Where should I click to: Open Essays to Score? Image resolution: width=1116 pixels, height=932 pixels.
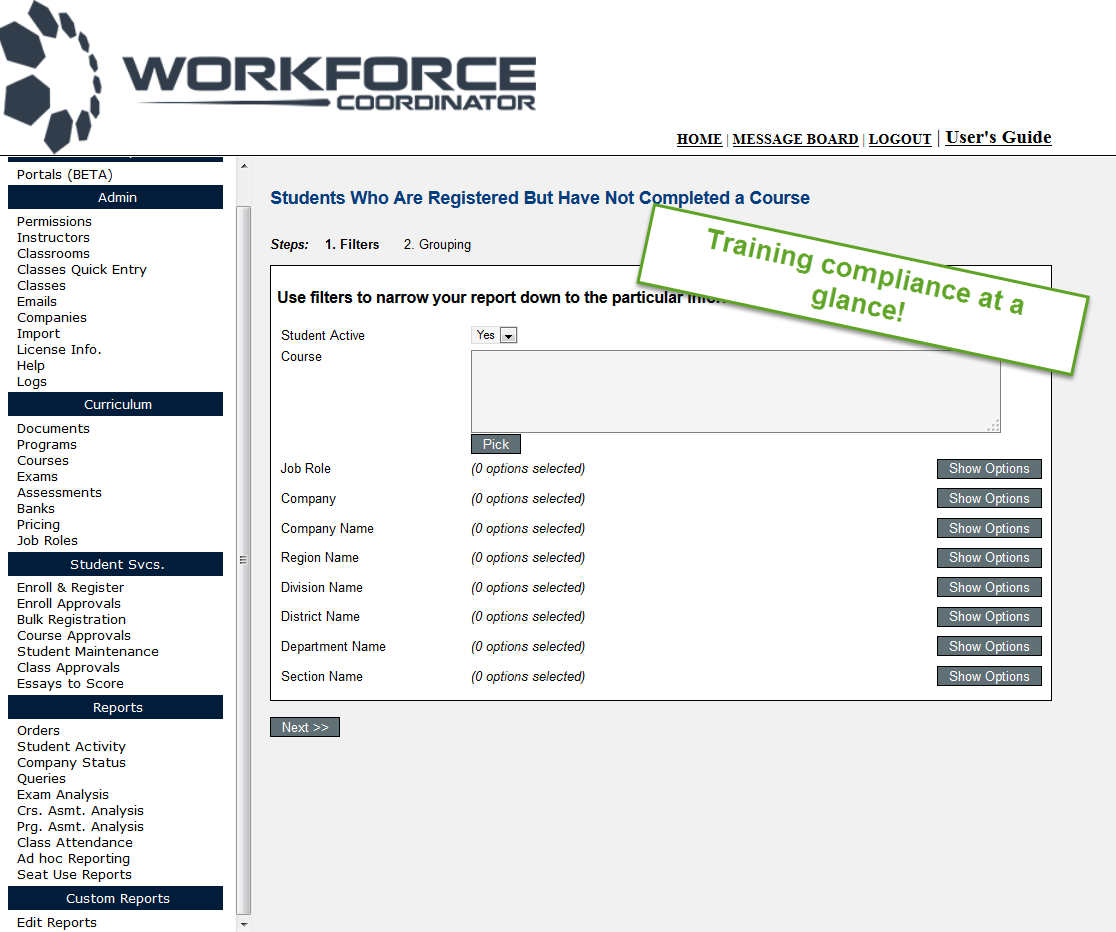click(x=70, y=684)
